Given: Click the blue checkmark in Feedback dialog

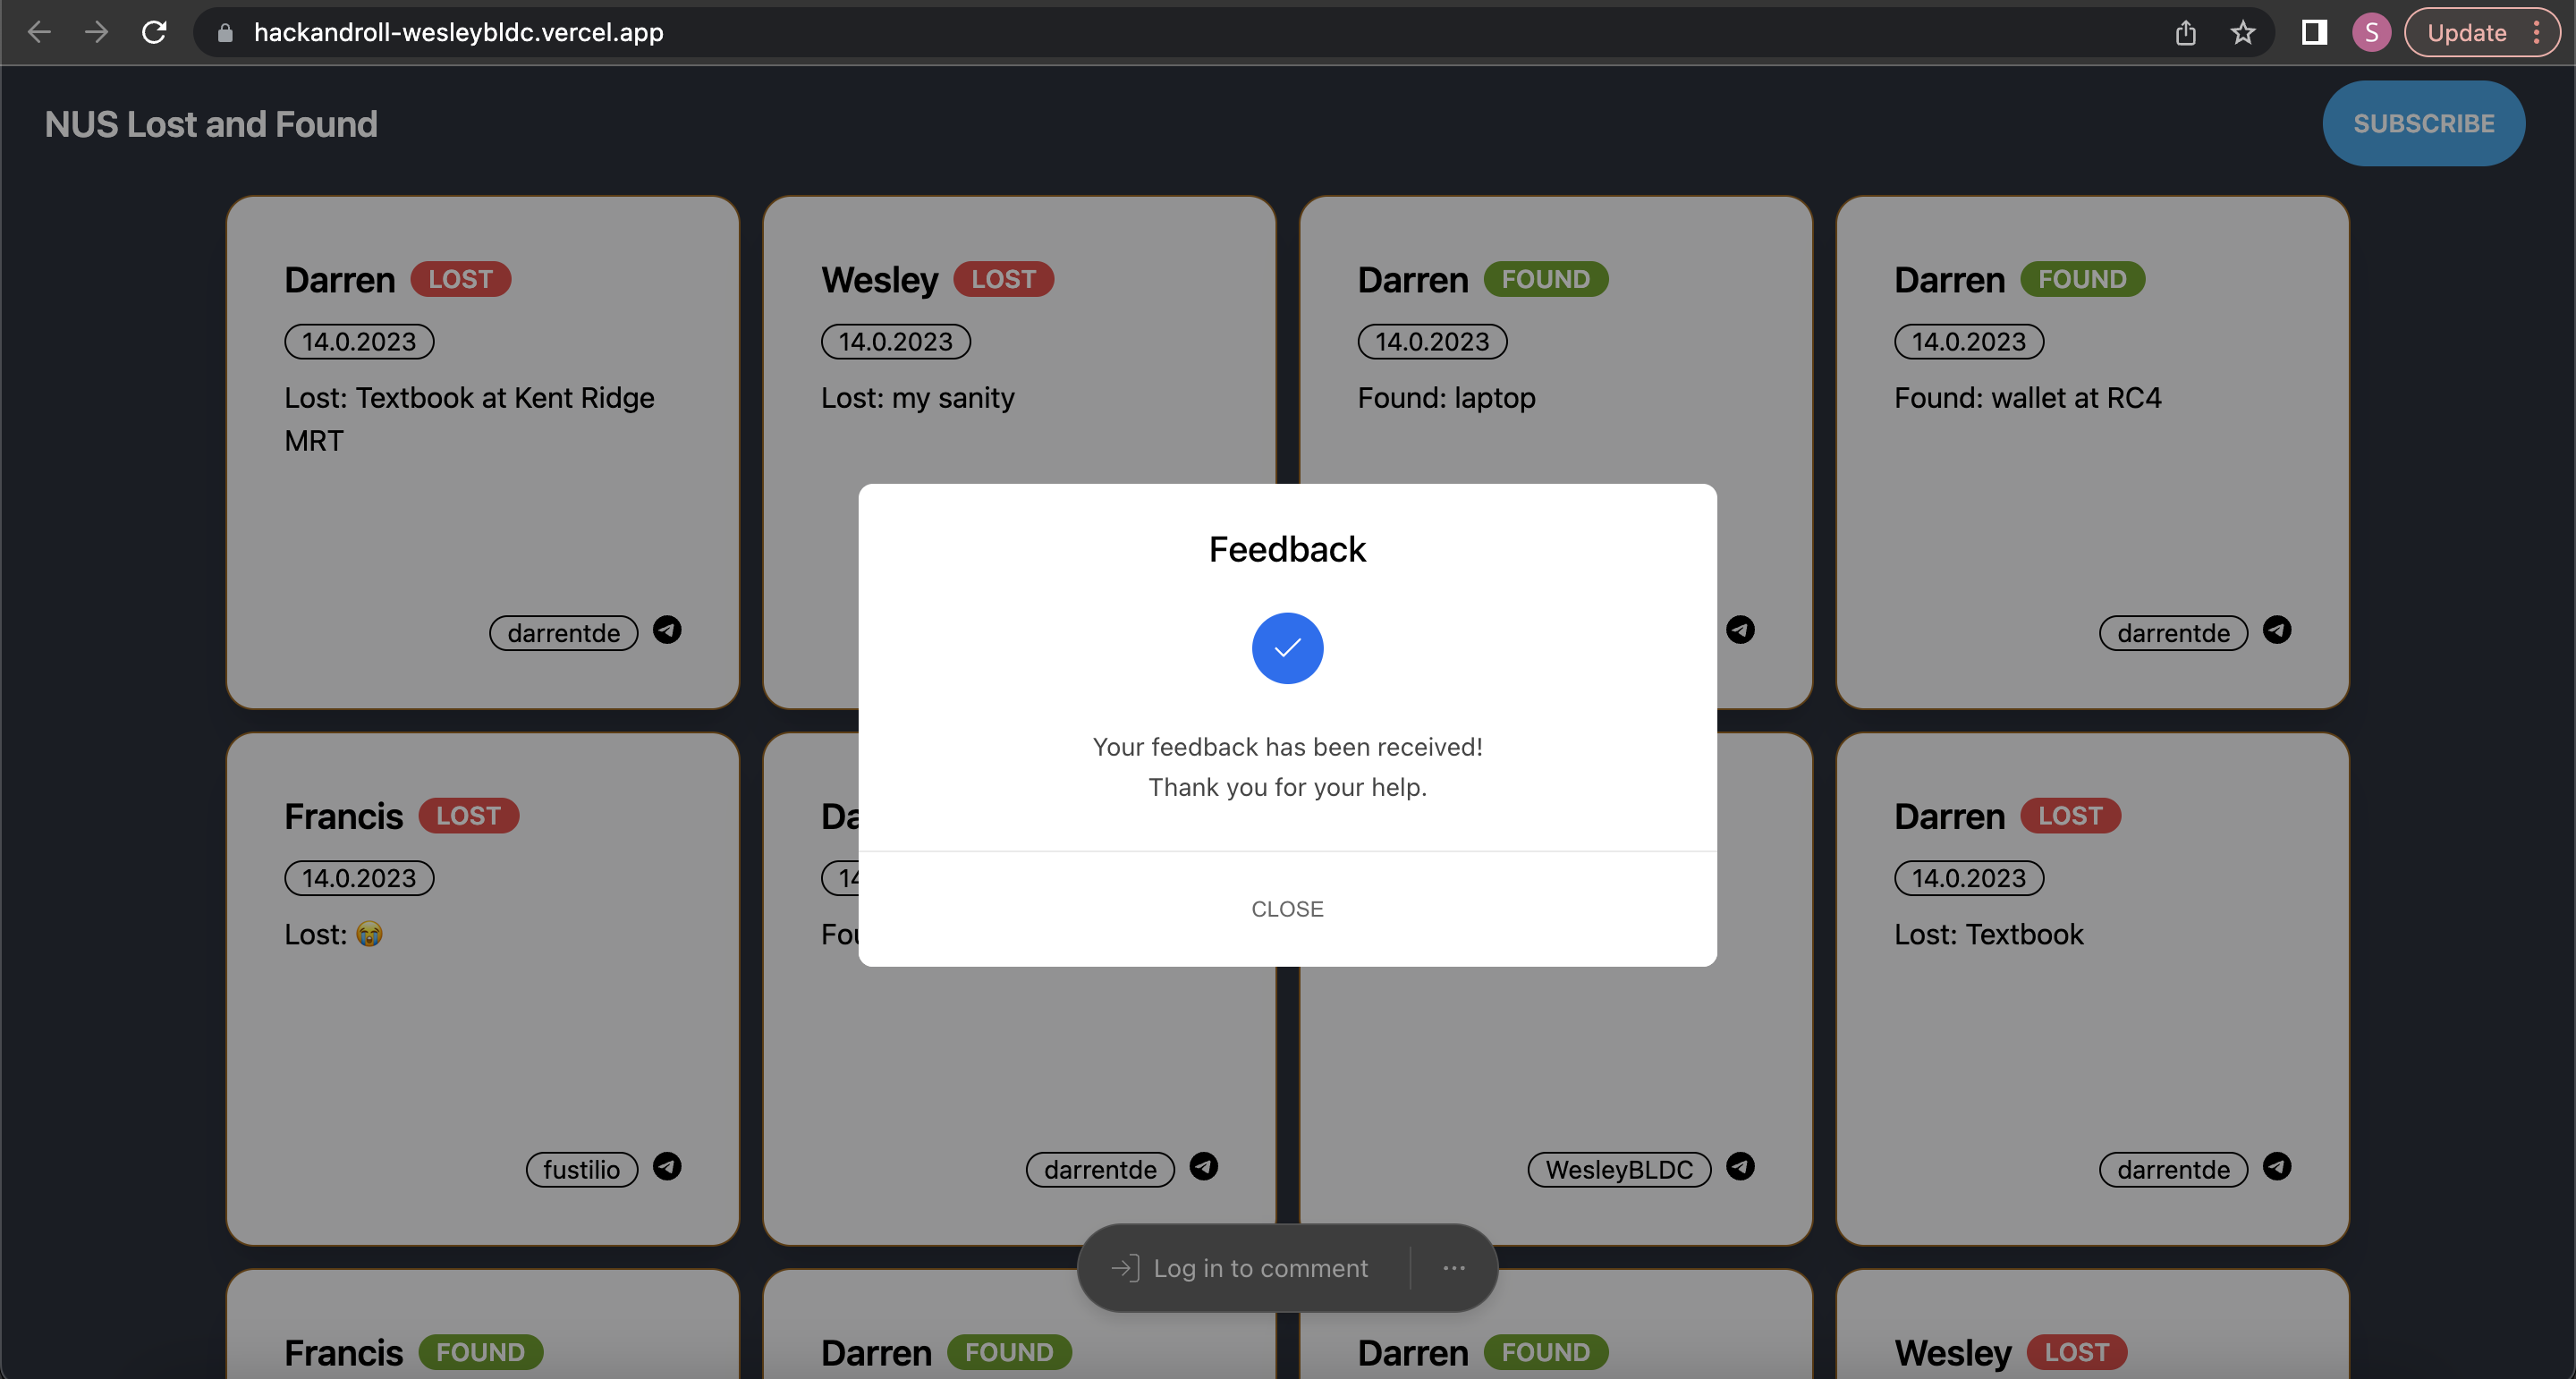Looking at the screenshot, I should tap(1287, 648).
